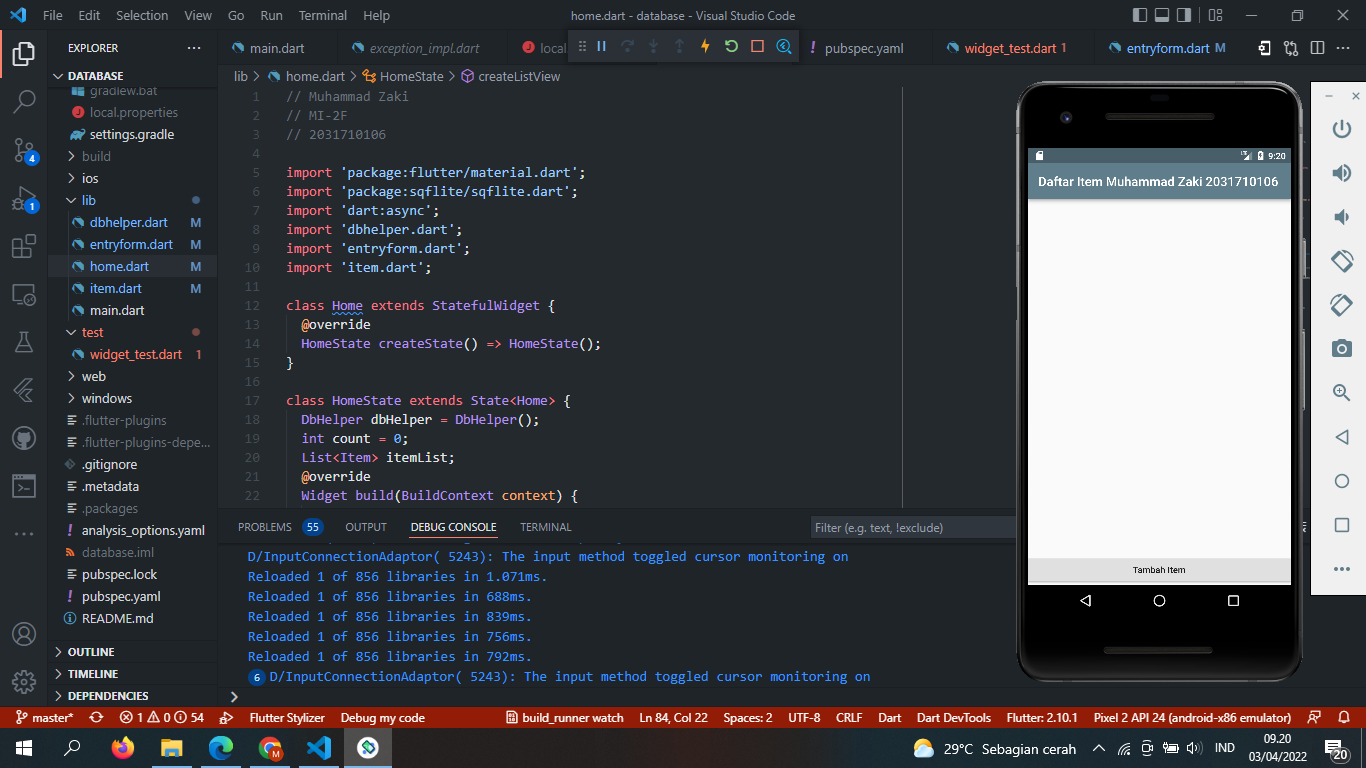Image resolution: width=1366 pixels, height=768 pixels.
Task: Take a screenshot with the emulator camera icon
Action: [x=1341, y=349]
